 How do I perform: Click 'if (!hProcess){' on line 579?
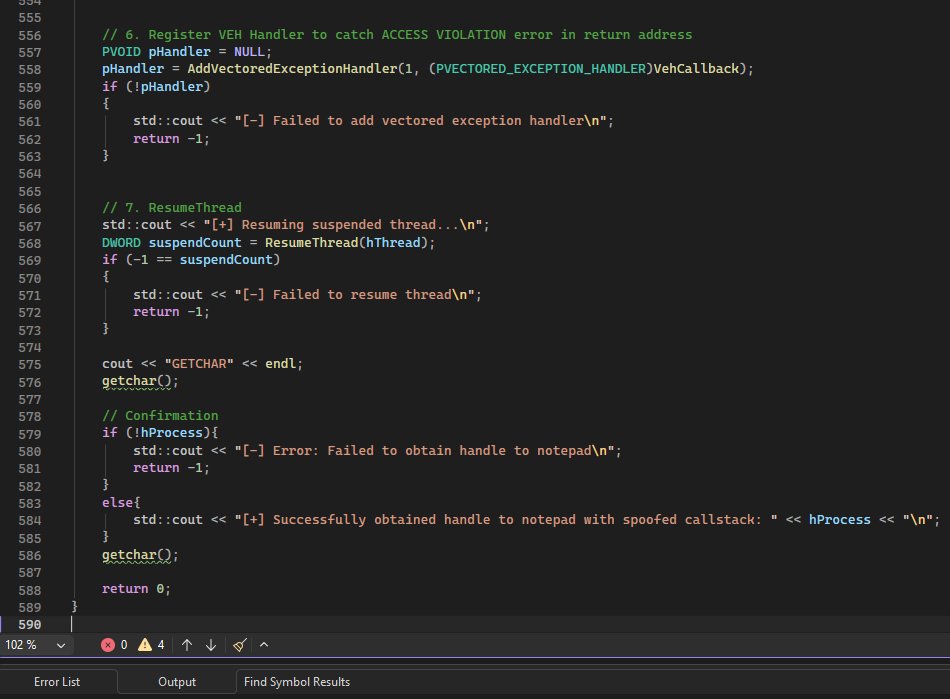point(160,433)
